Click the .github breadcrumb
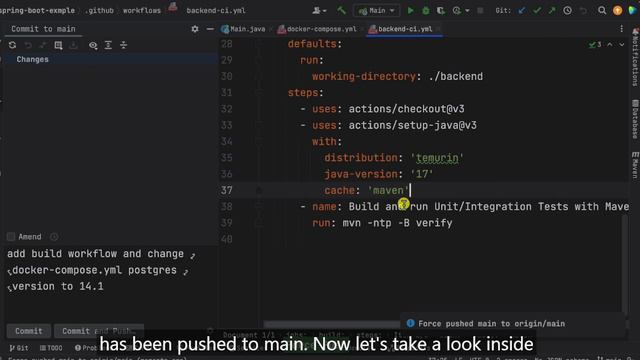Screen dimensions: 640x360 (x=100, y=11)
